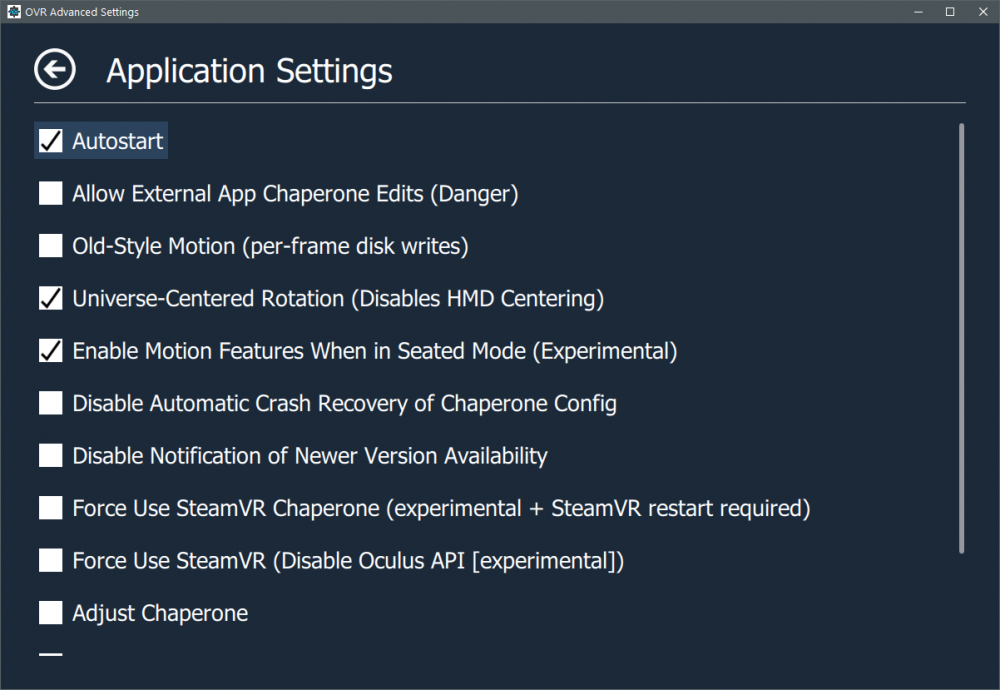Minimize the OVR Advanced Settings window

[918, 12]
